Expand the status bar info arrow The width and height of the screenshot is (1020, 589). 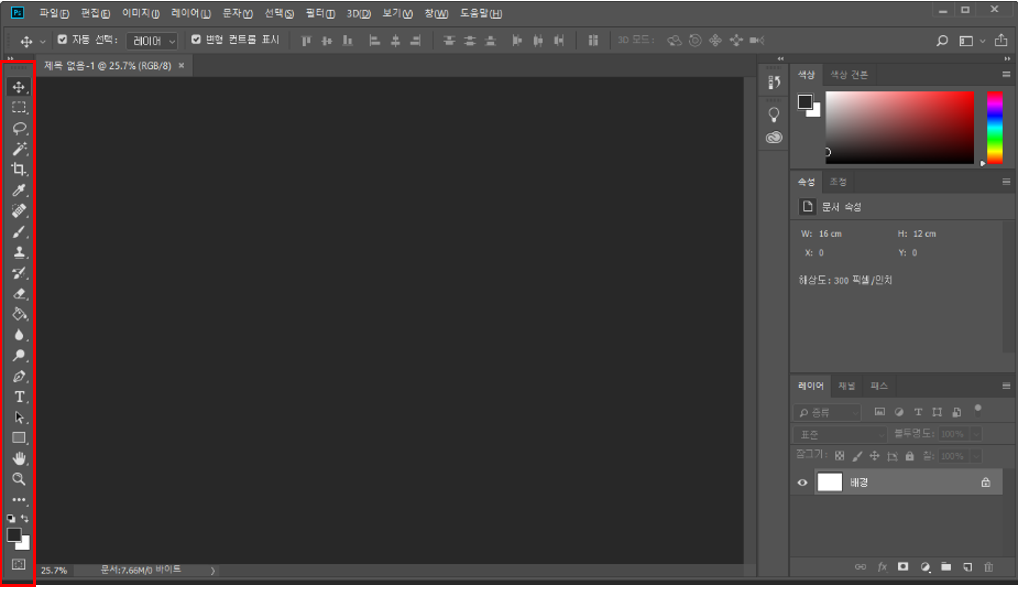pos(213,571)
